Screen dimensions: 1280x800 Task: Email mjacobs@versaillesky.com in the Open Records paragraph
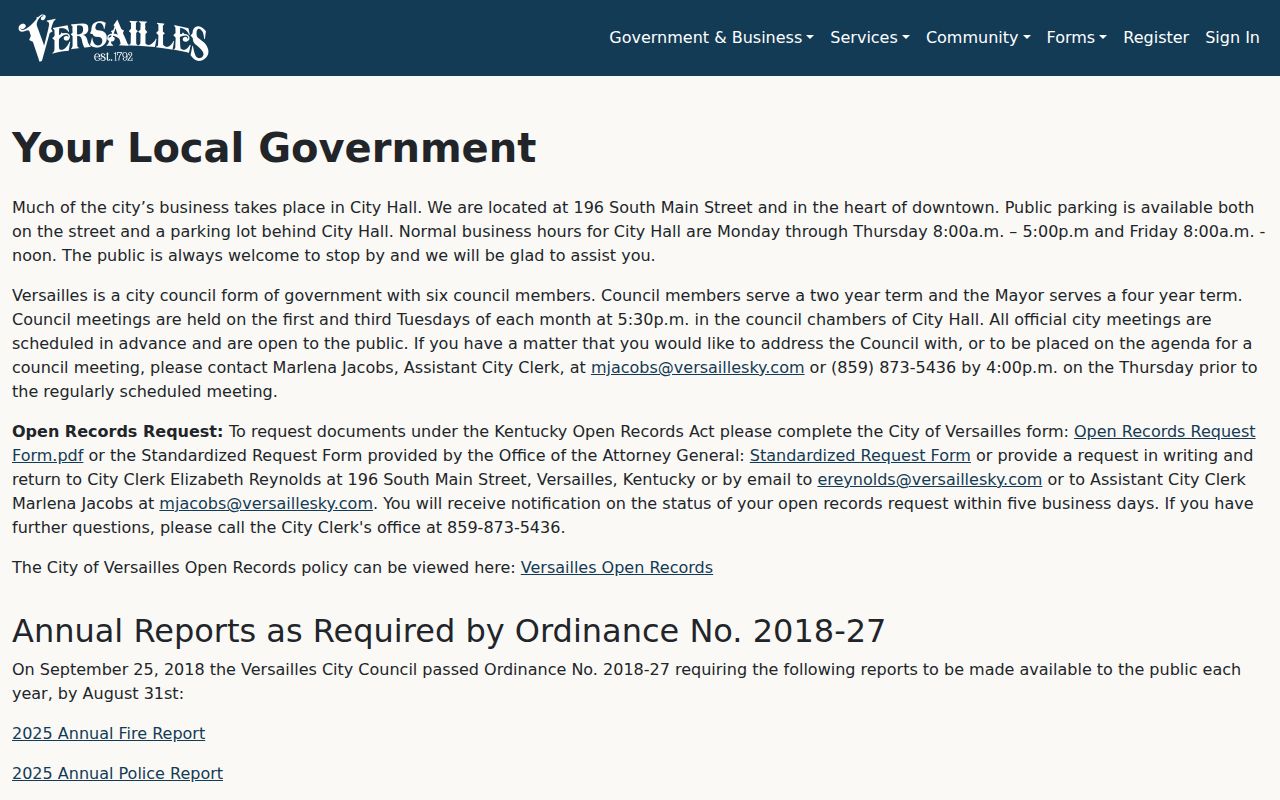coord(266,503)
